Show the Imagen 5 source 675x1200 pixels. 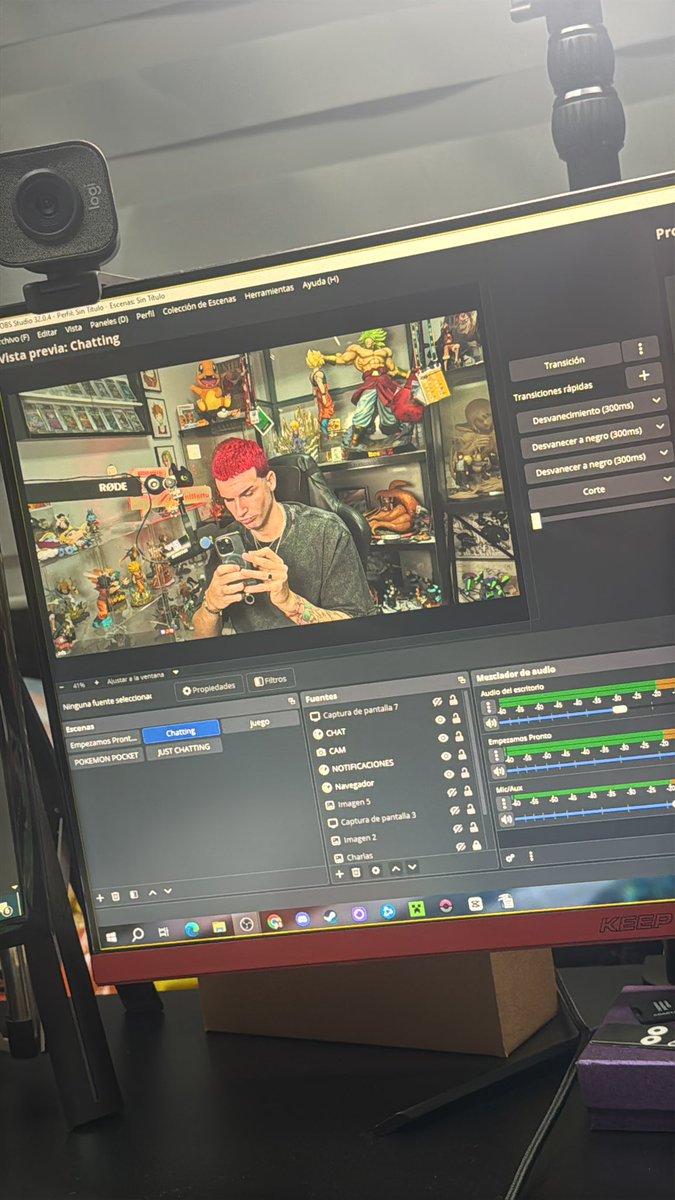pos(451,791)
